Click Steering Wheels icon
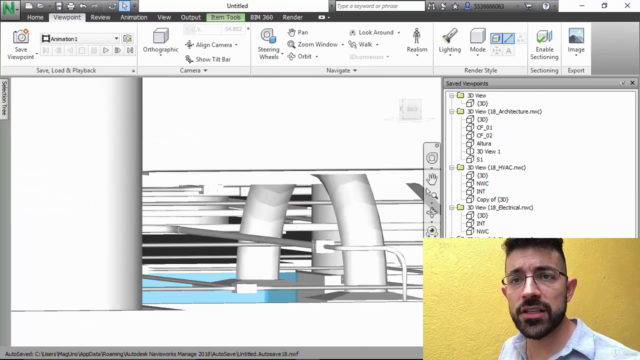The width and height of the screenshot is (640, 360). tap(268, 37)
